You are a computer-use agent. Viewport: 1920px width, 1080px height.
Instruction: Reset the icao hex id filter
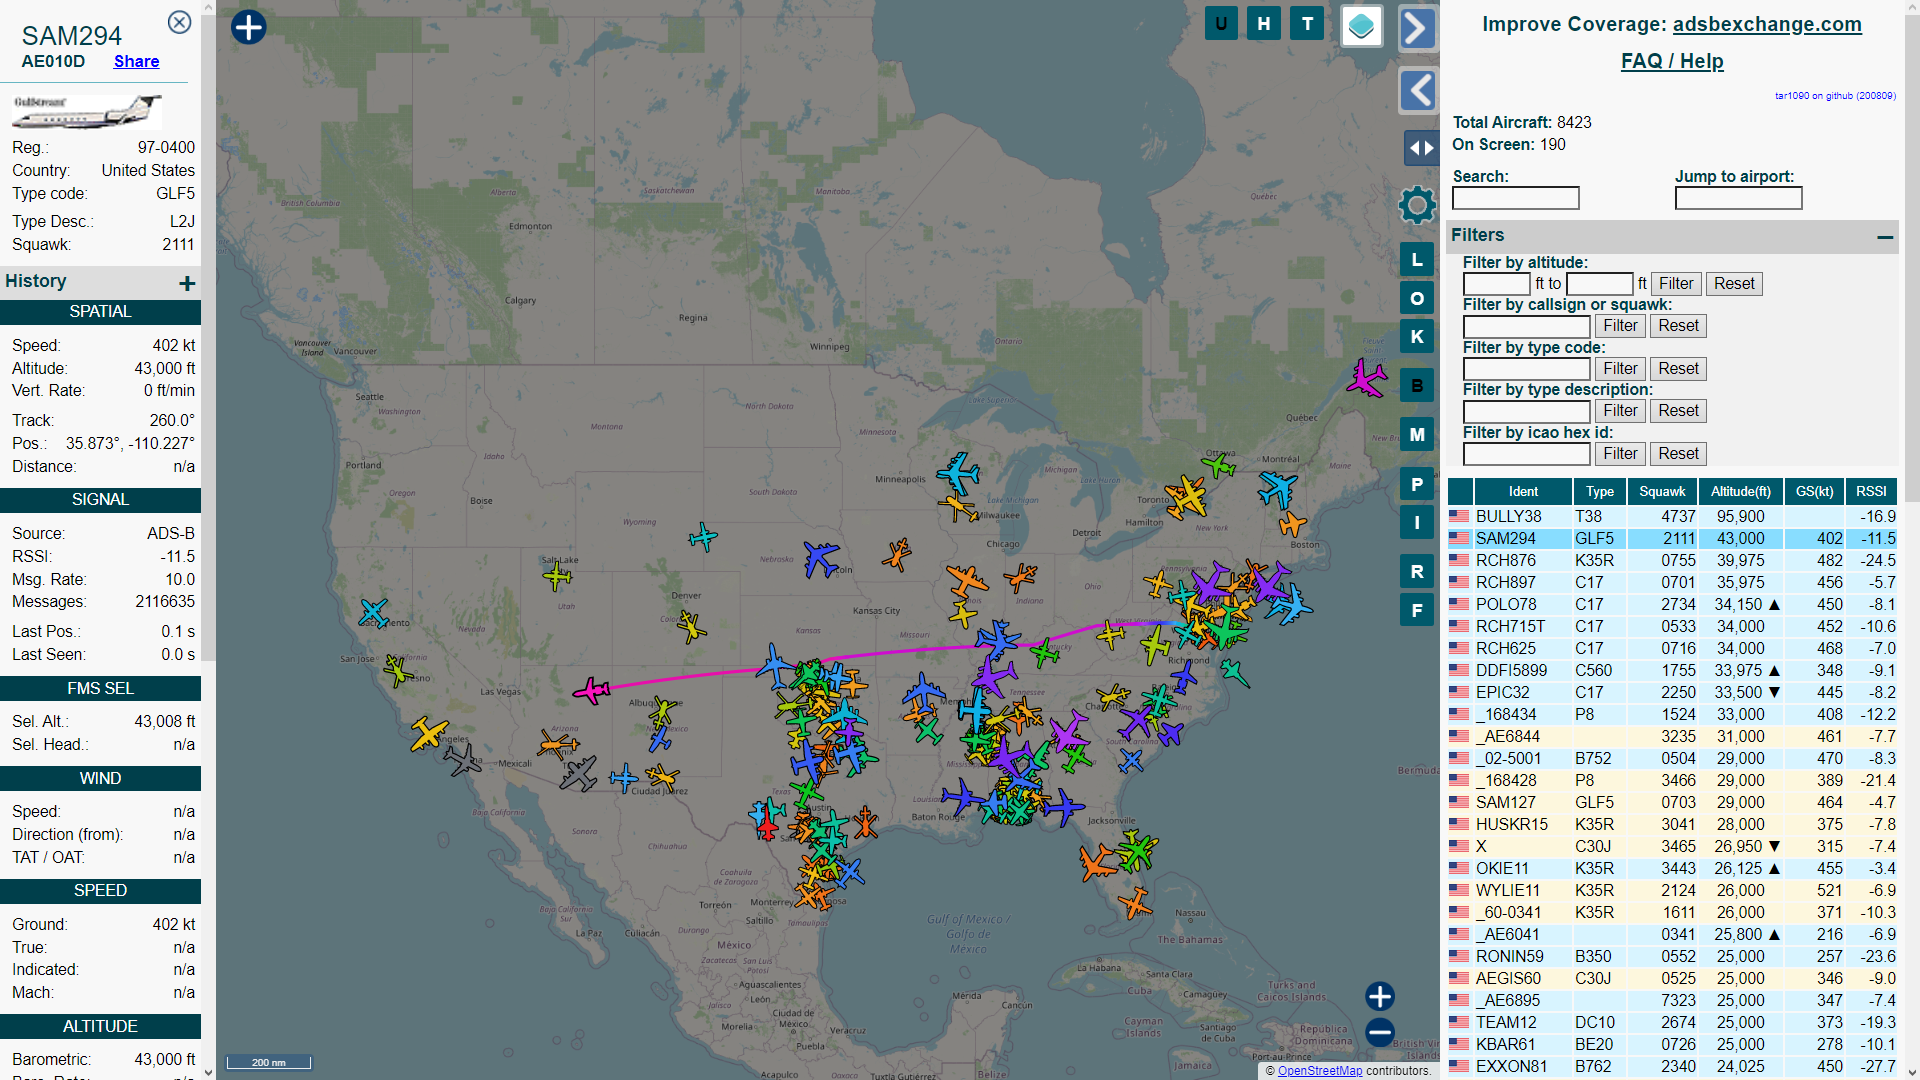(x=1678, y=454)
